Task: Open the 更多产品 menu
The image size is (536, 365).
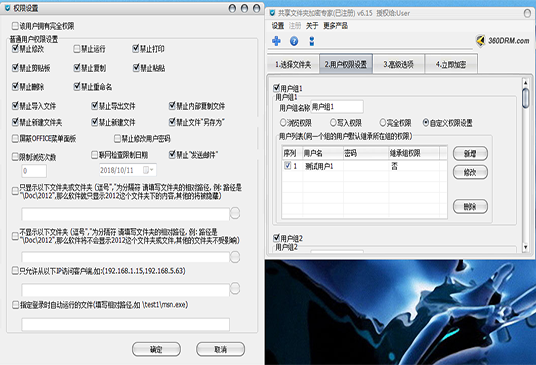Action: [x=335, y=26]
